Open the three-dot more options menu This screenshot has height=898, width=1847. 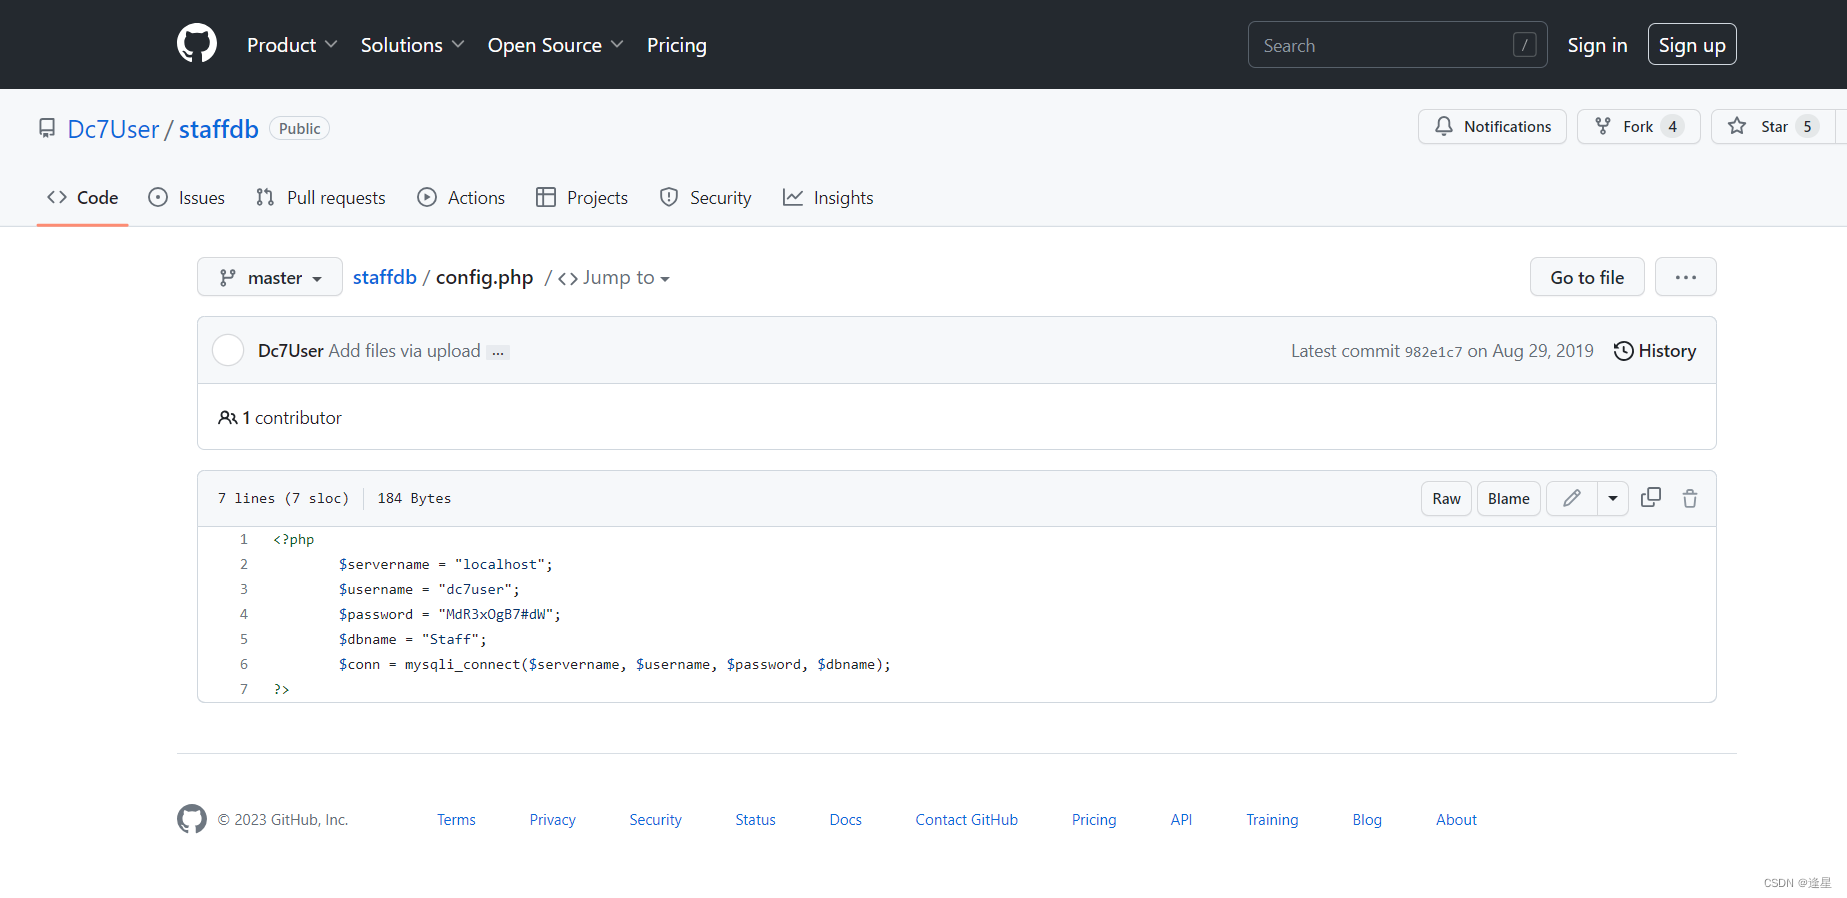[1686, 277]
